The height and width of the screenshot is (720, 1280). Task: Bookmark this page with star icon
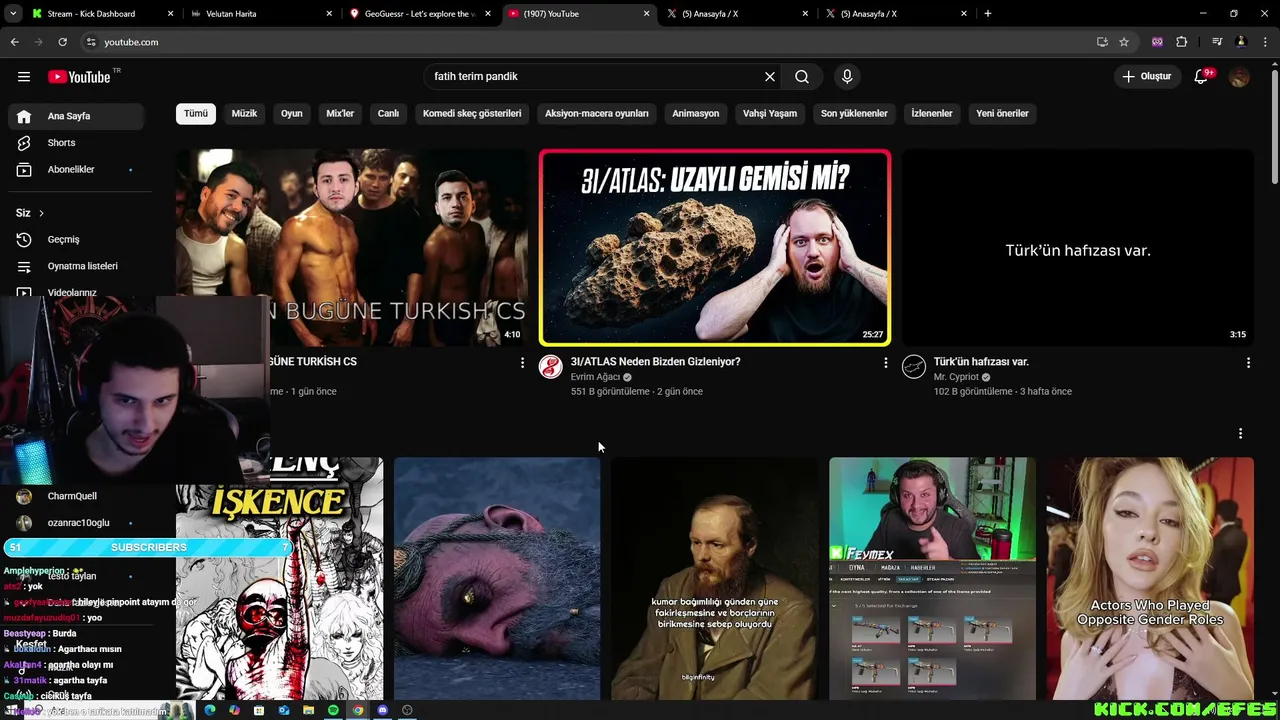pos(1124,42)
